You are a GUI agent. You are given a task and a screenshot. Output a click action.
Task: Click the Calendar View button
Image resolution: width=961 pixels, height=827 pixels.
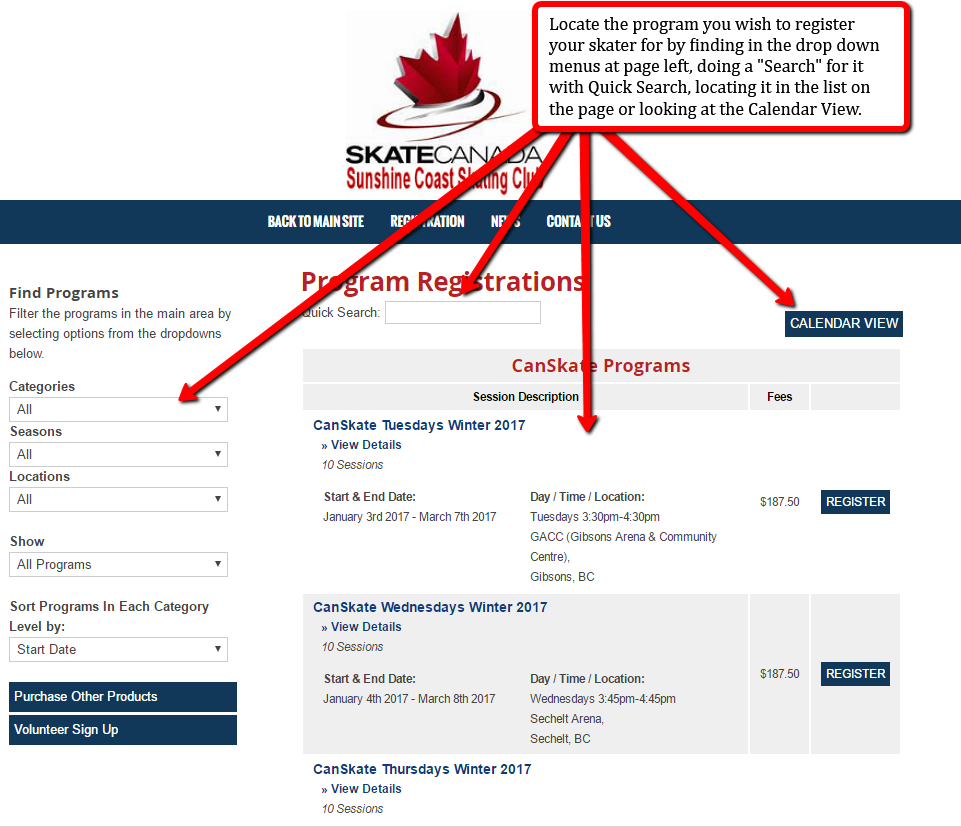point(844,324)
